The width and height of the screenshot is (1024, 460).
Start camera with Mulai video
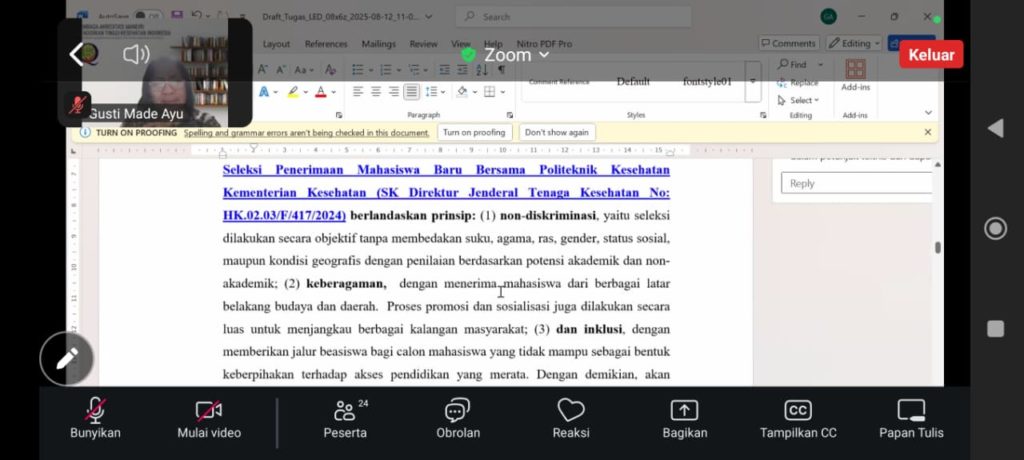(x=209, y=419)
